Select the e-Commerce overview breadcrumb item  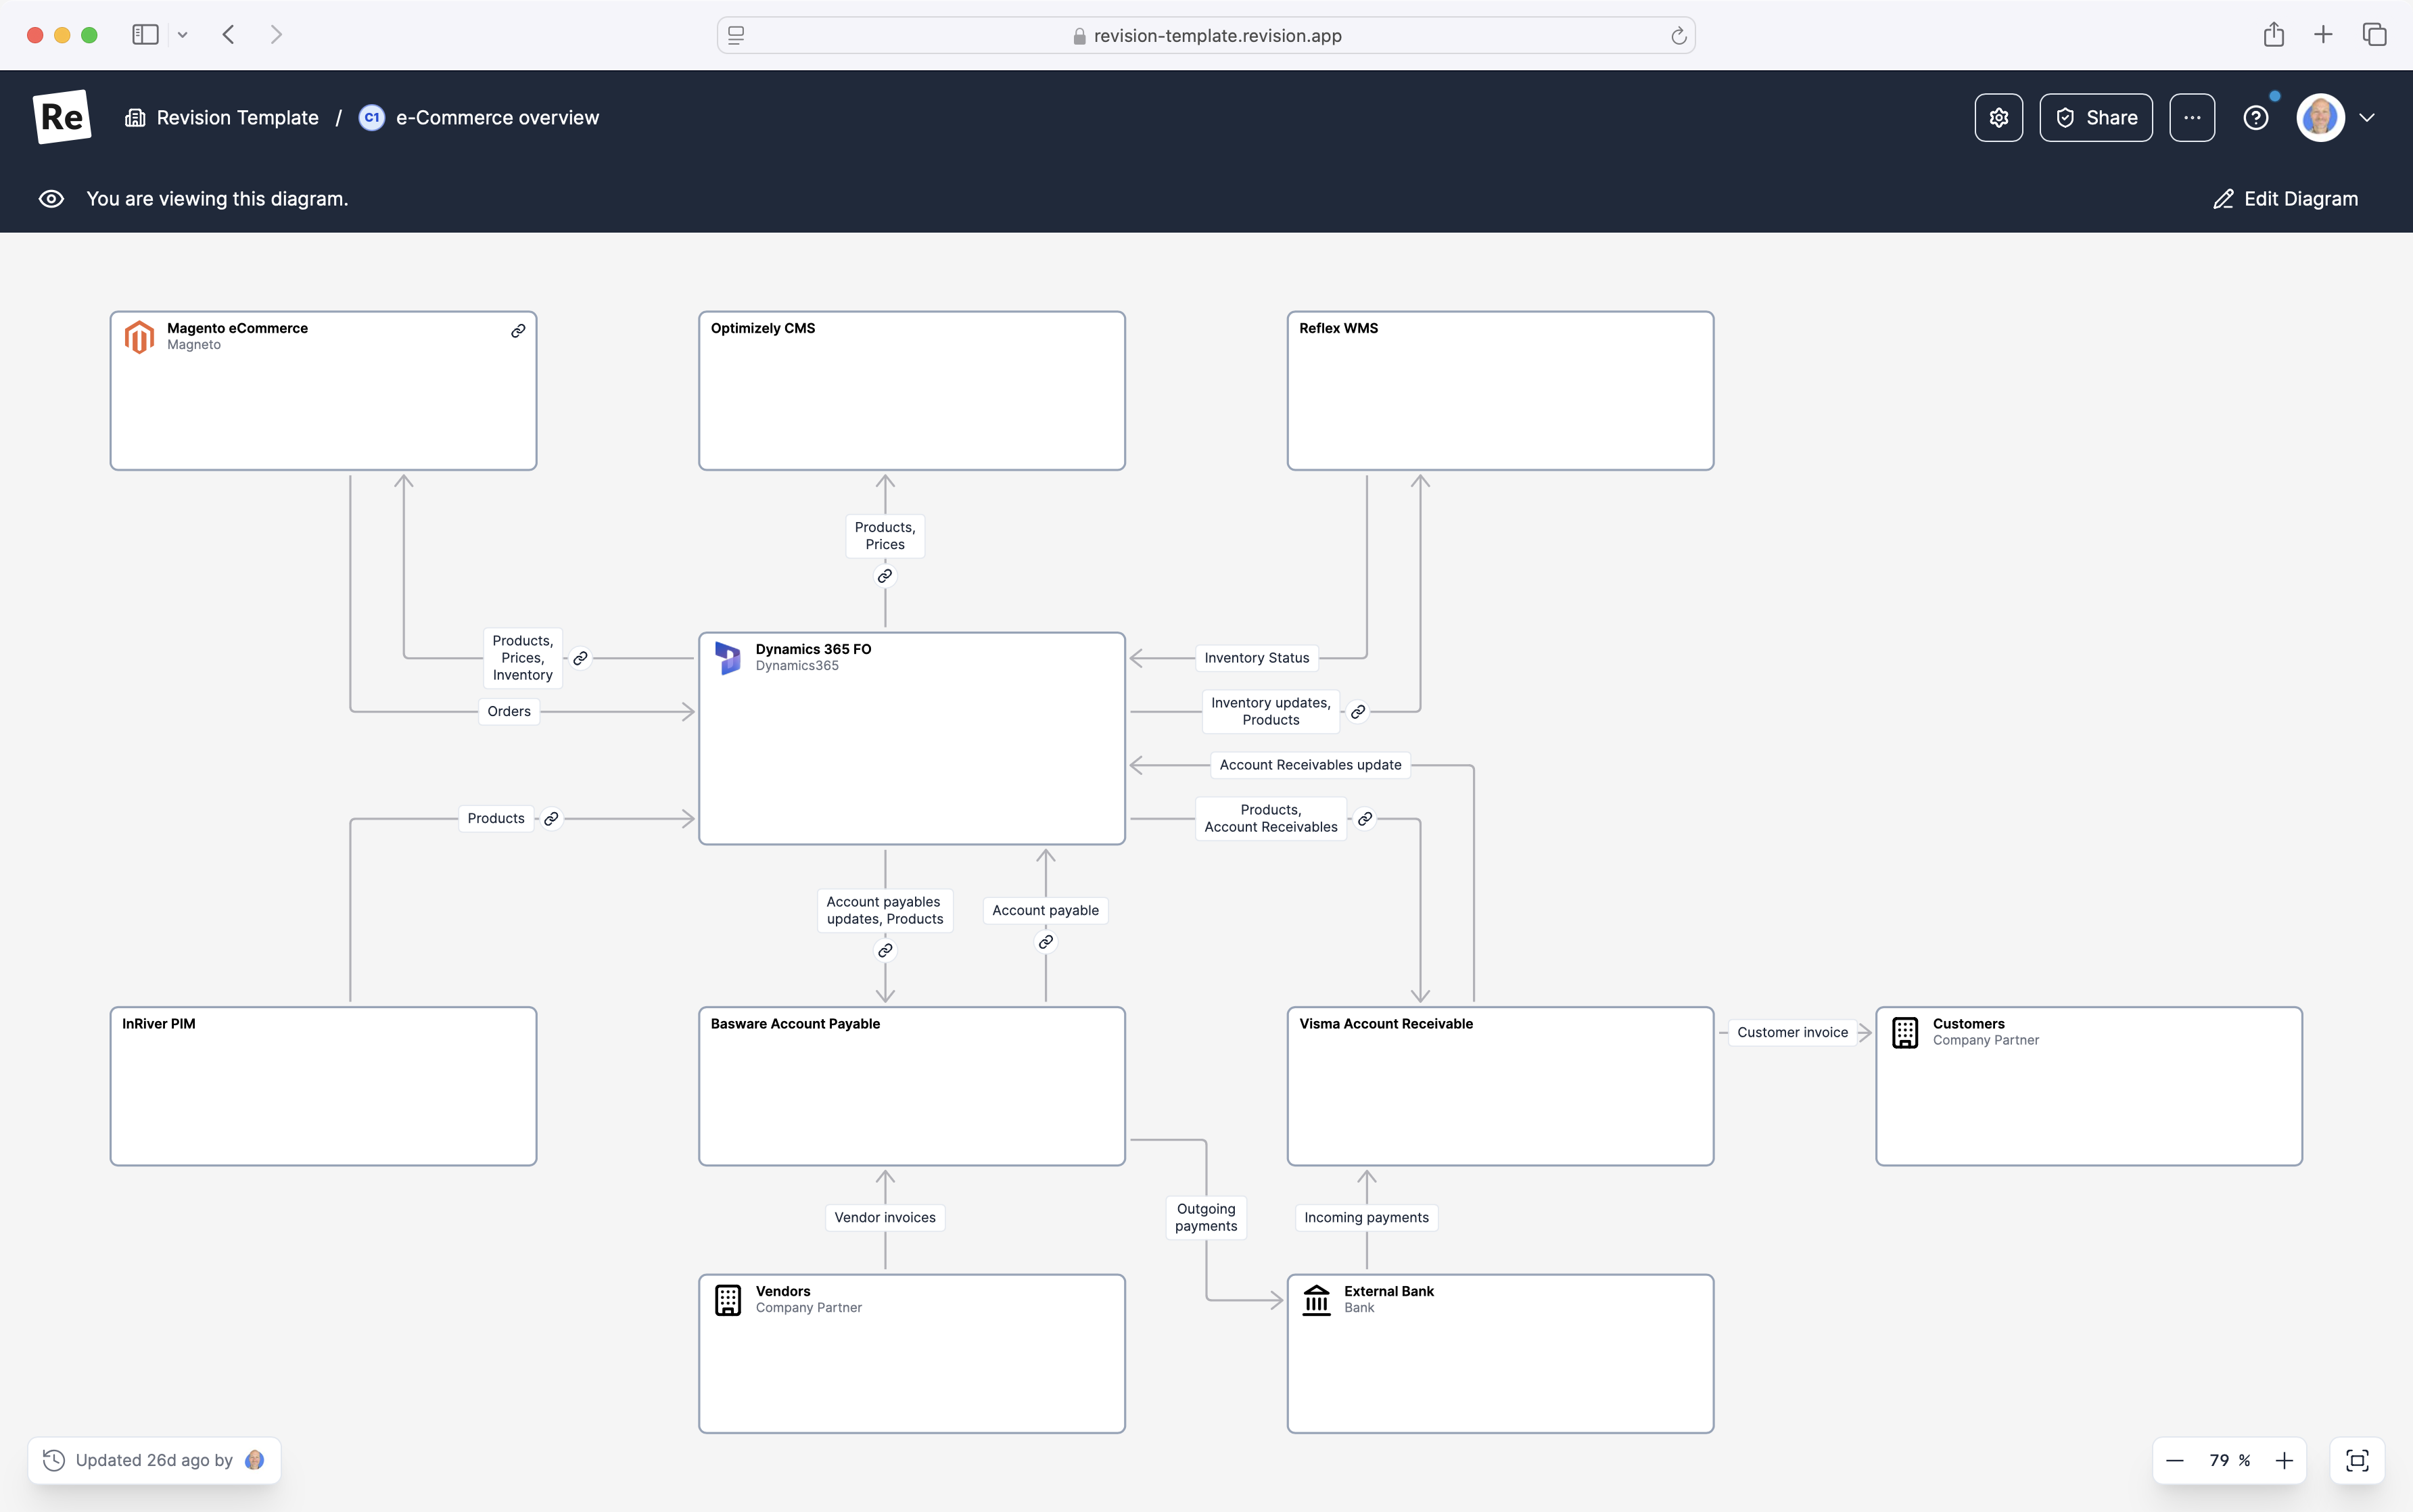tap(497, 117)
